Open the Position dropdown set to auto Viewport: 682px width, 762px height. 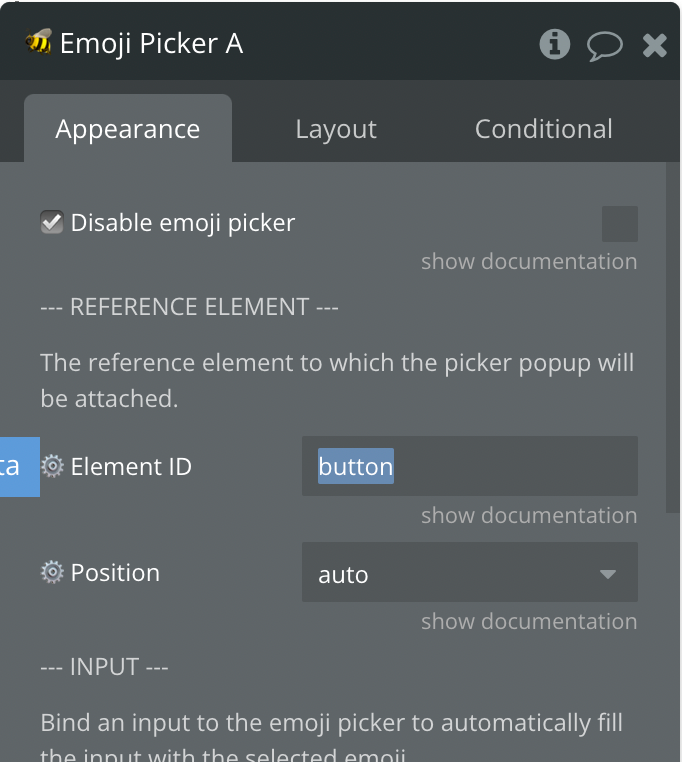pyautogui.click(x=469, y=573)
